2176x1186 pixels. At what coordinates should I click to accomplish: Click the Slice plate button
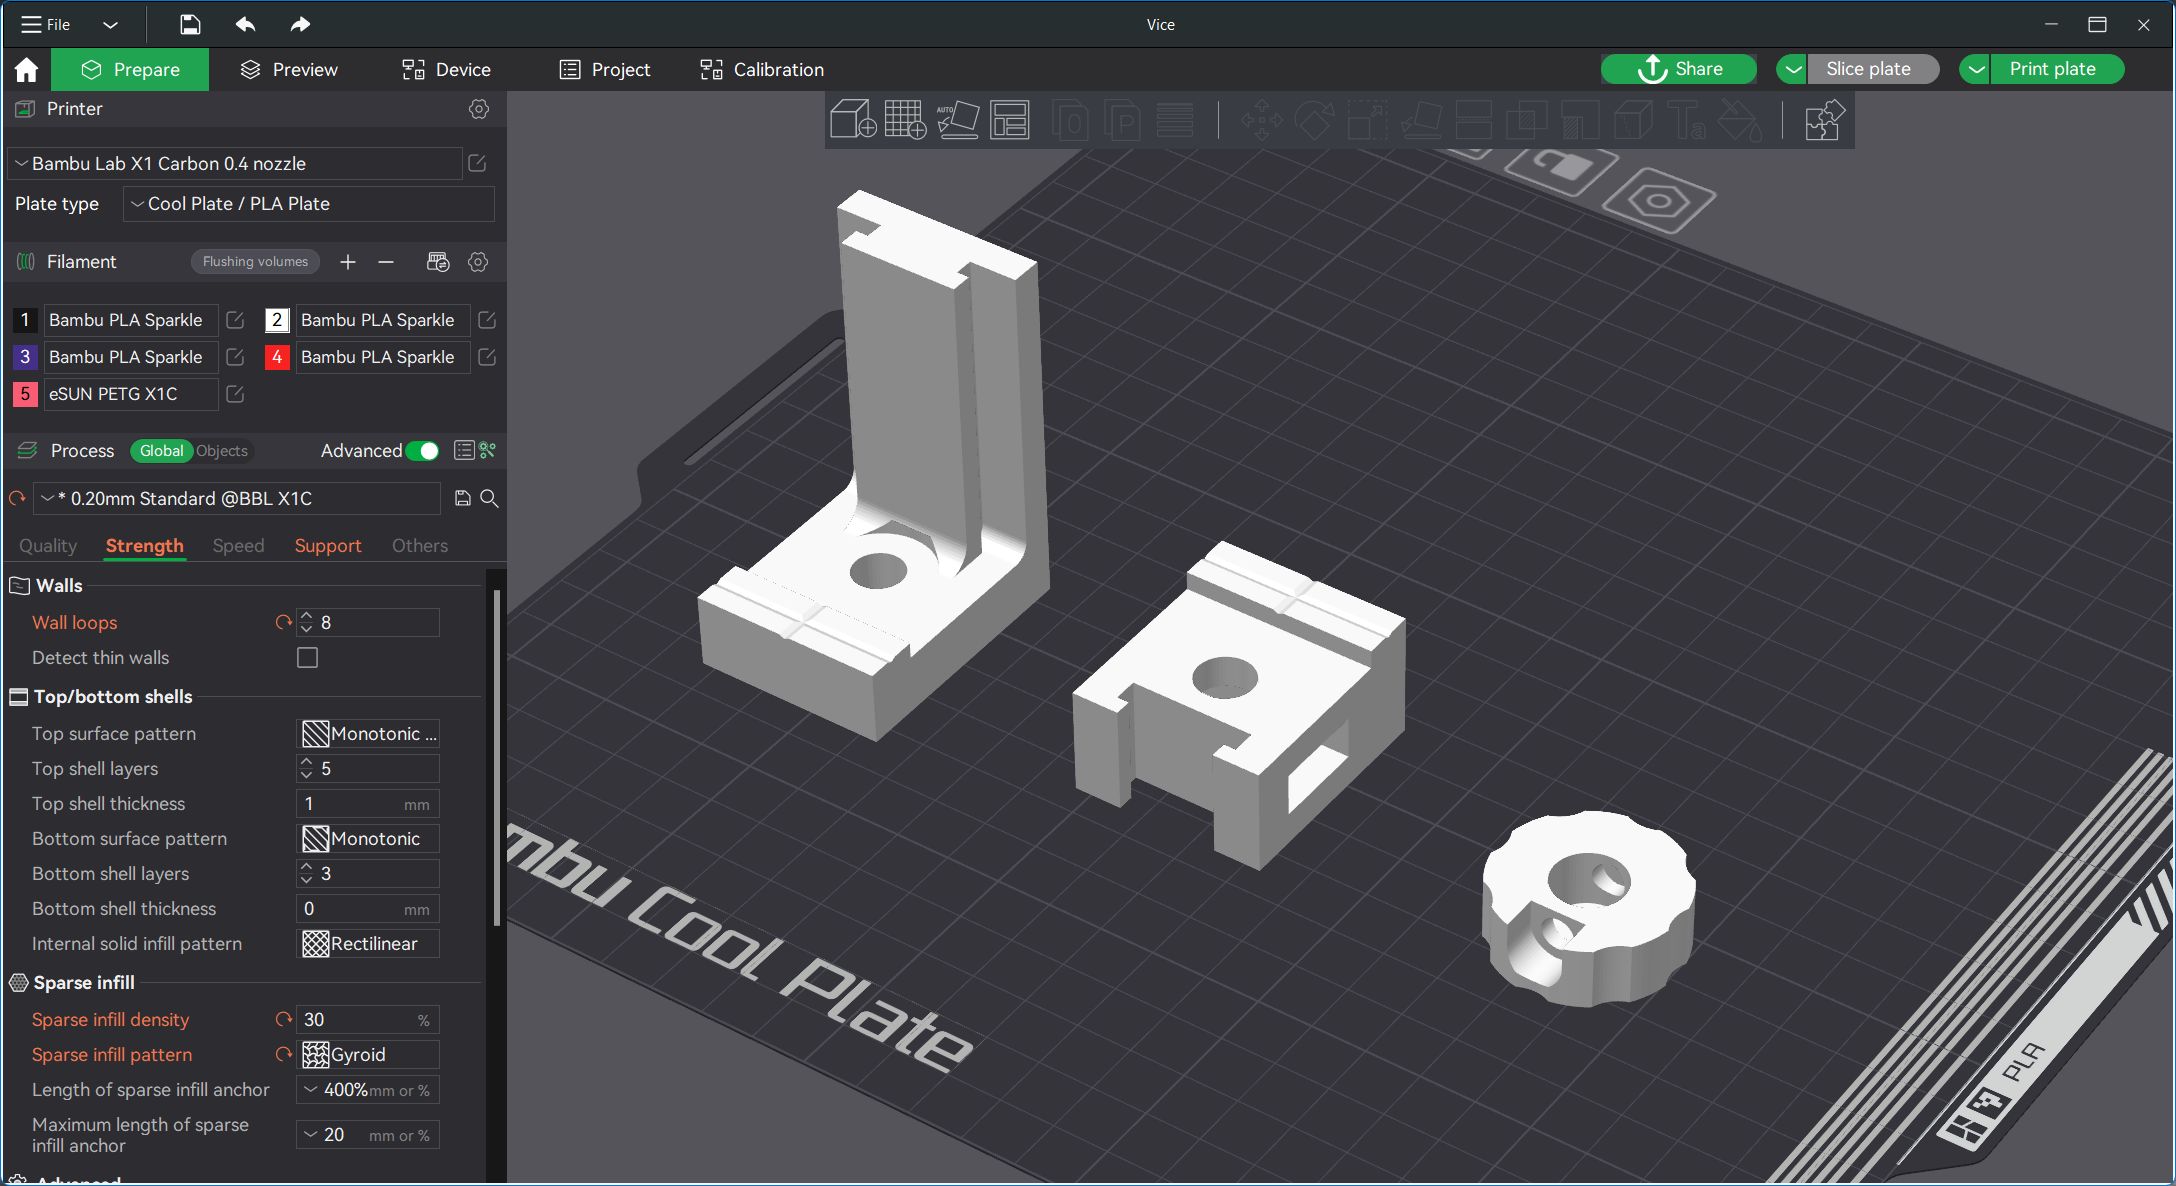pos(1867,69)
